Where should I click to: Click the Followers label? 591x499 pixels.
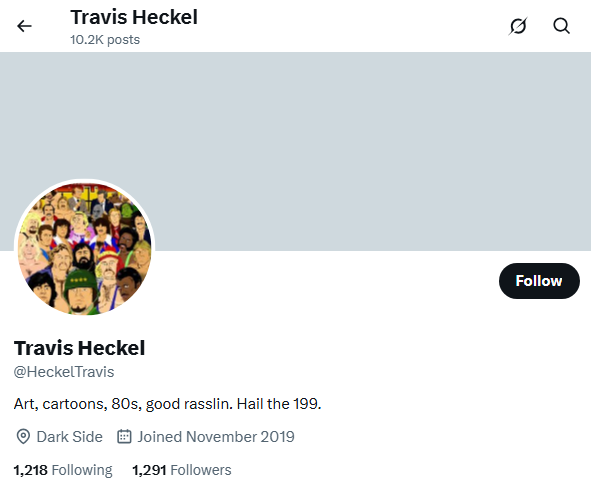point(201,470)
